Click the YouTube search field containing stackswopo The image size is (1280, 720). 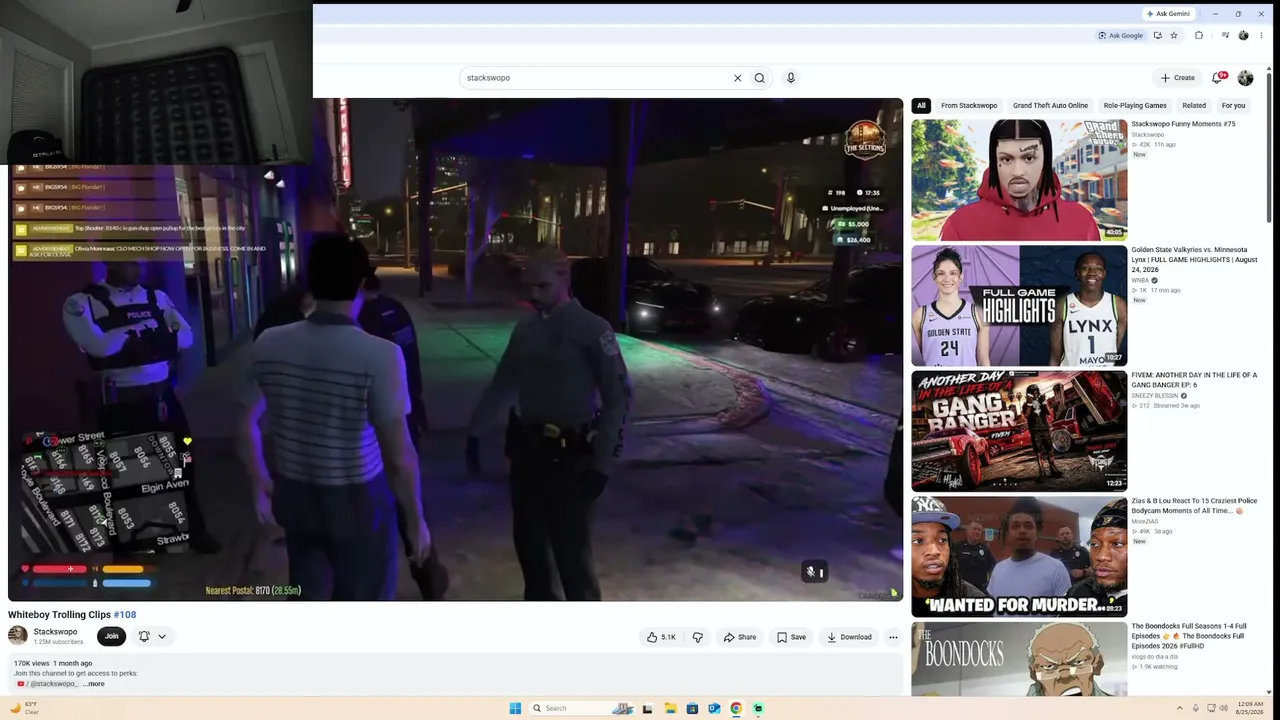pos(596,78)
